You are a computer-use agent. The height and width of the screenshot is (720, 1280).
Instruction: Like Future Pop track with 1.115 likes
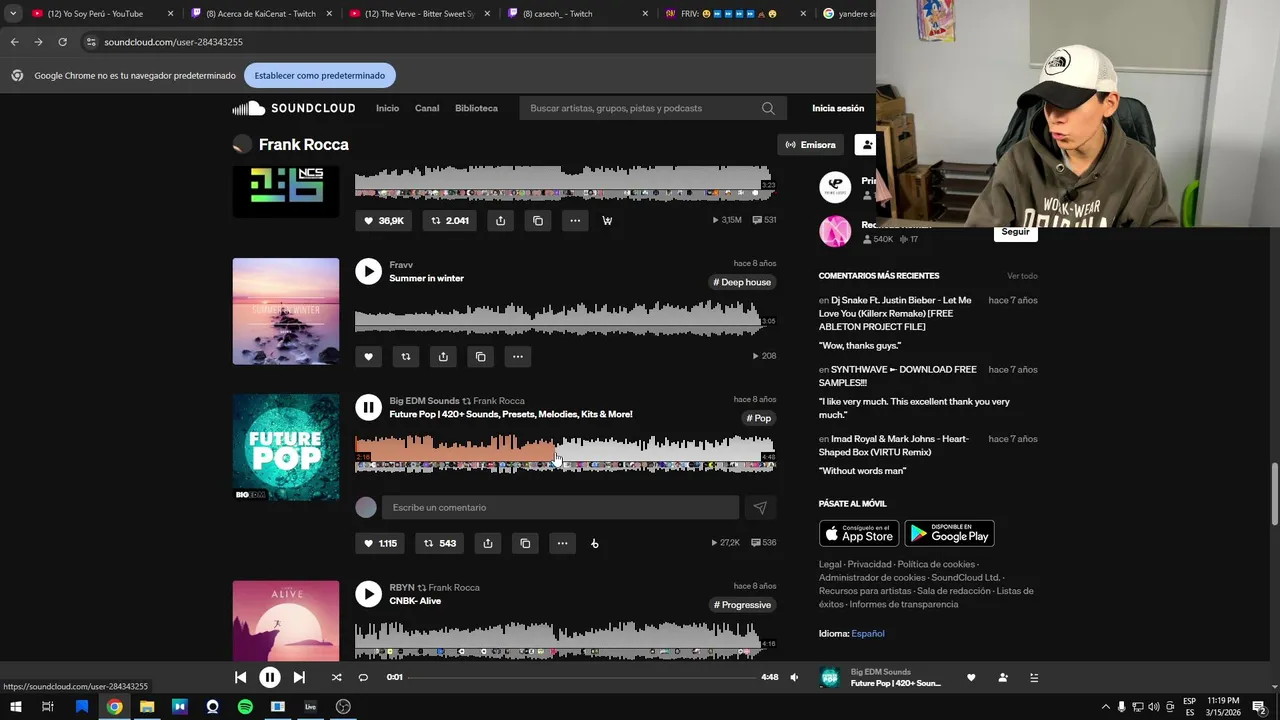380,543
